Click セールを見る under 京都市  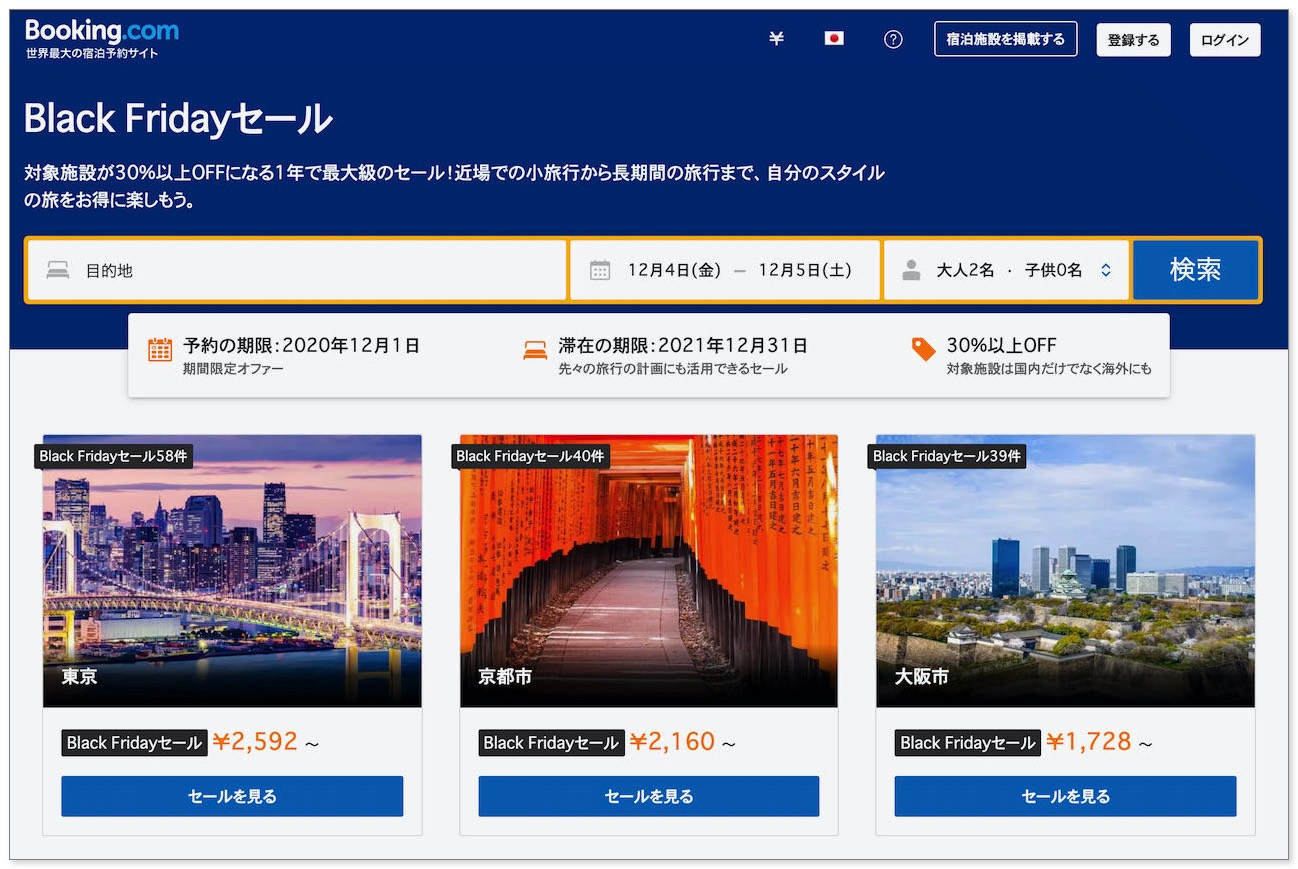[x=648, y=796]
